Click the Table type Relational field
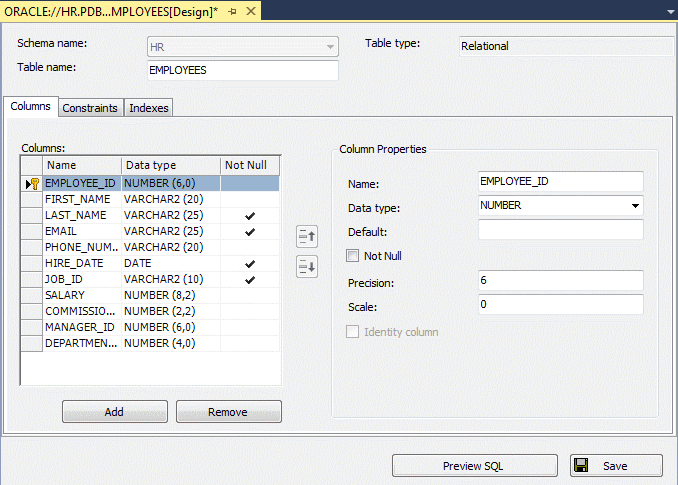 [566, 46]
